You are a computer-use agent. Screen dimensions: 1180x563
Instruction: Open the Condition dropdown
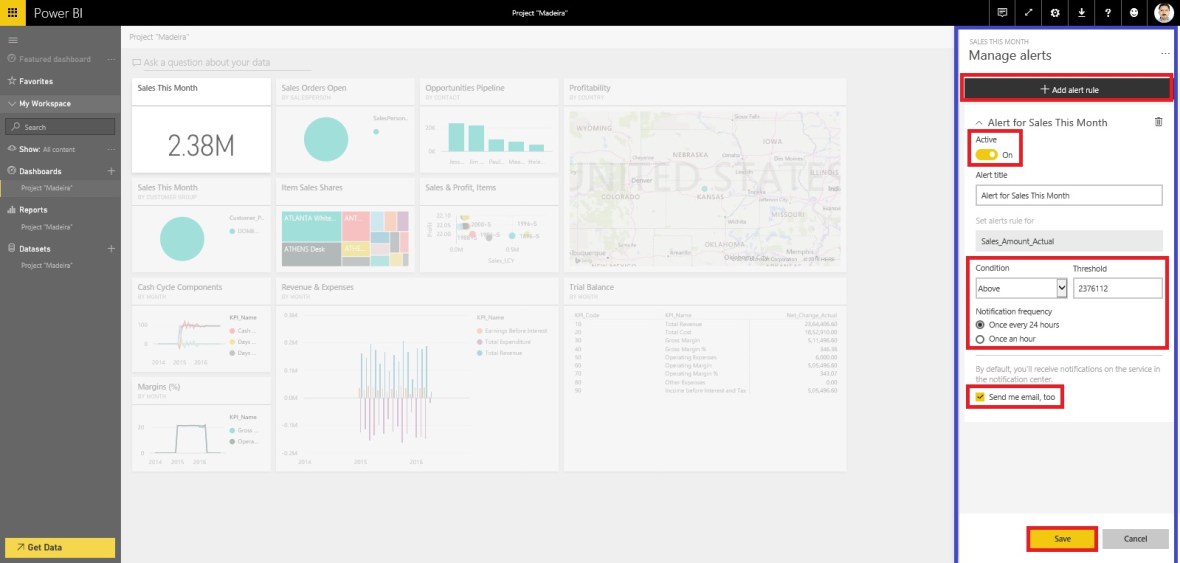1021,288
